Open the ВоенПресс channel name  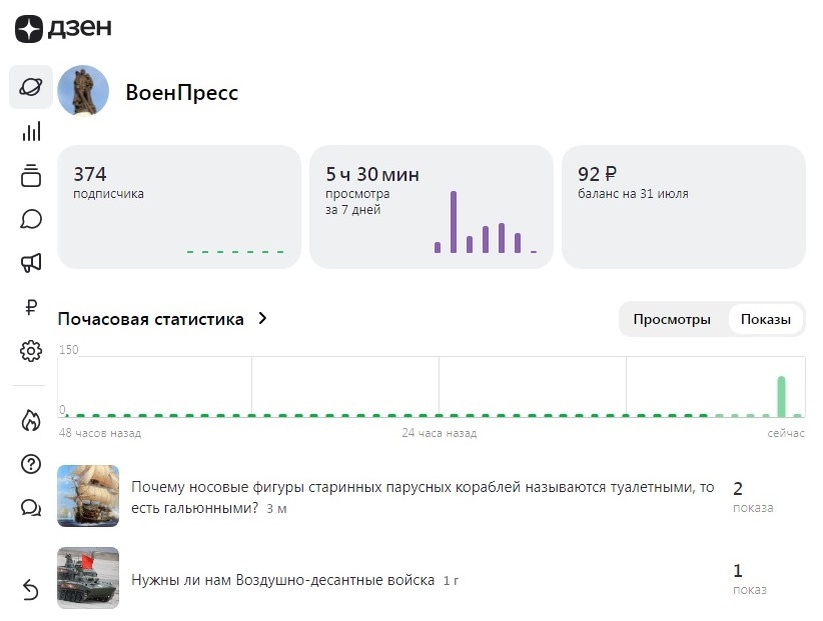click(182, 92)
